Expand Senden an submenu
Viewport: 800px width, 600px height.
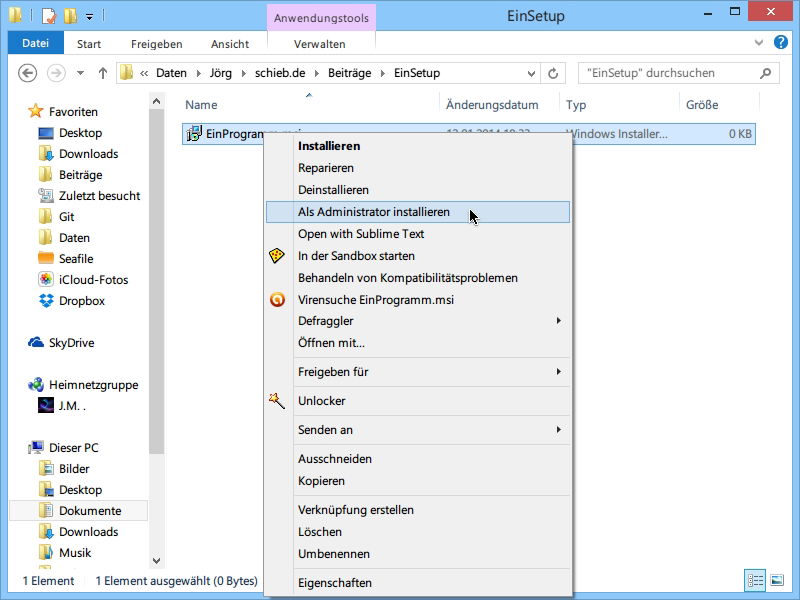coord(559,430)
